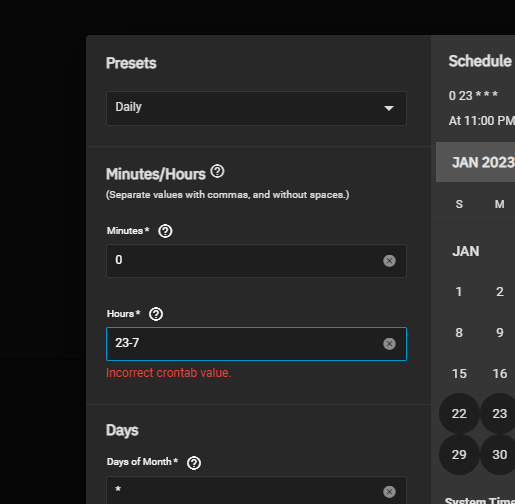The width and height of the screenshot is (515, 504).
Task: Pick January 9 in the schedule calendar
Action: (500, 333)
